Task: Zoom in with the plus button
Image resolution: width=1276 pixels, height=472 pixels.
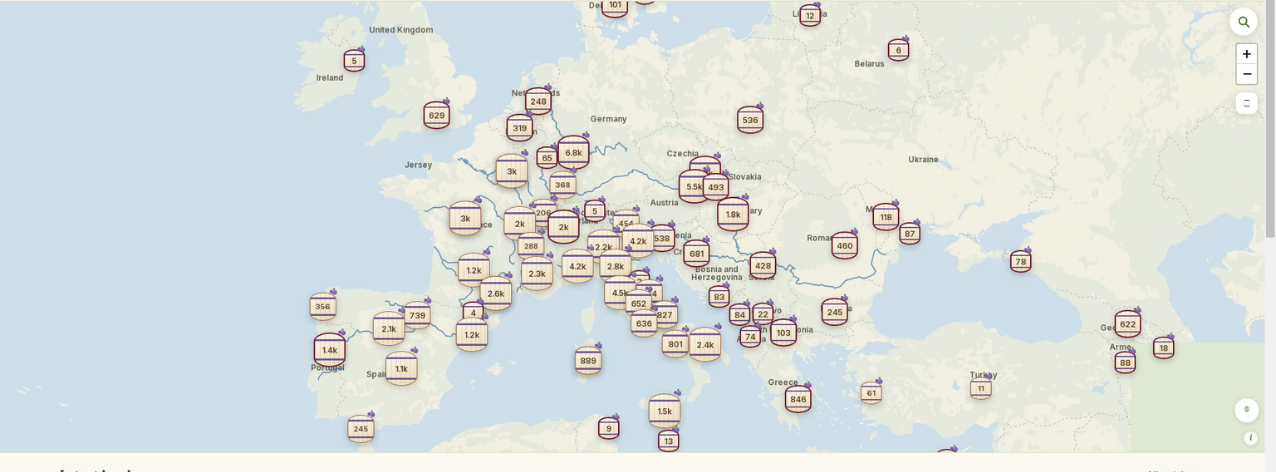Action: (1246, 54)
